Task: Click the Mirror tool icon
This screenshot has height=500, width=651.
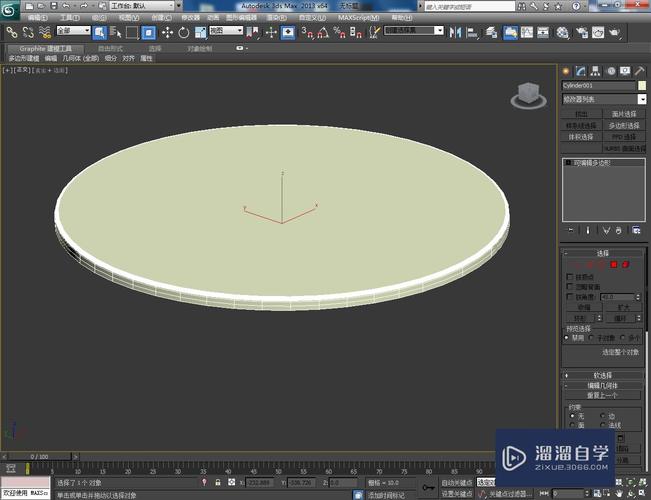Action: click(x=455, y=32)
